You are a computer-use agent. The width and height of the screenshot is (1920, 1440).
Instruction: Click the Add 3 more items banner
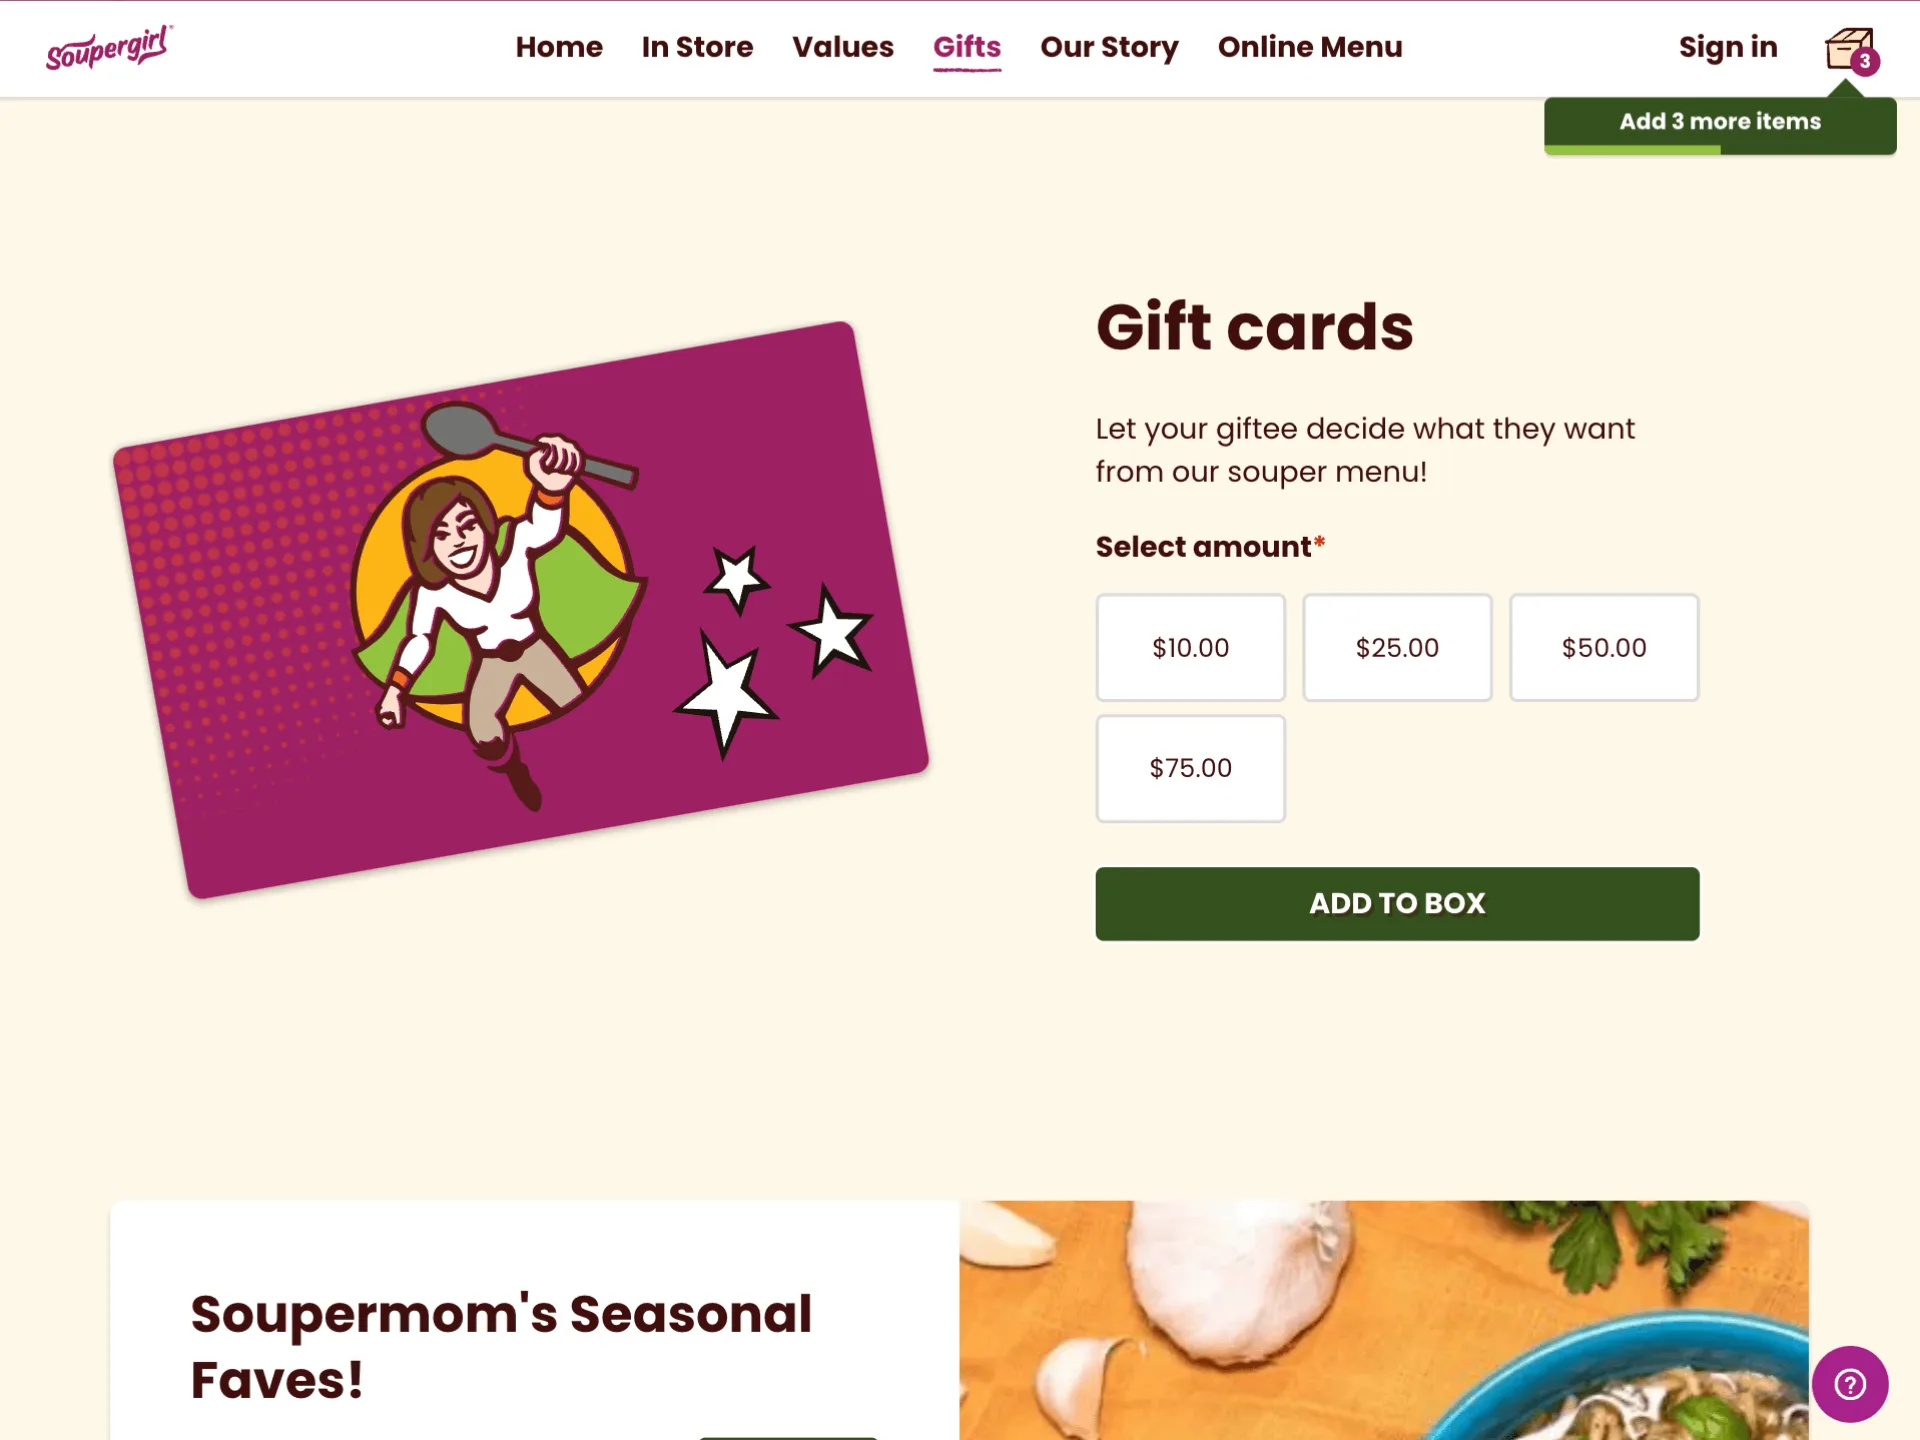pyautogui.click(x=1720, y=122)
